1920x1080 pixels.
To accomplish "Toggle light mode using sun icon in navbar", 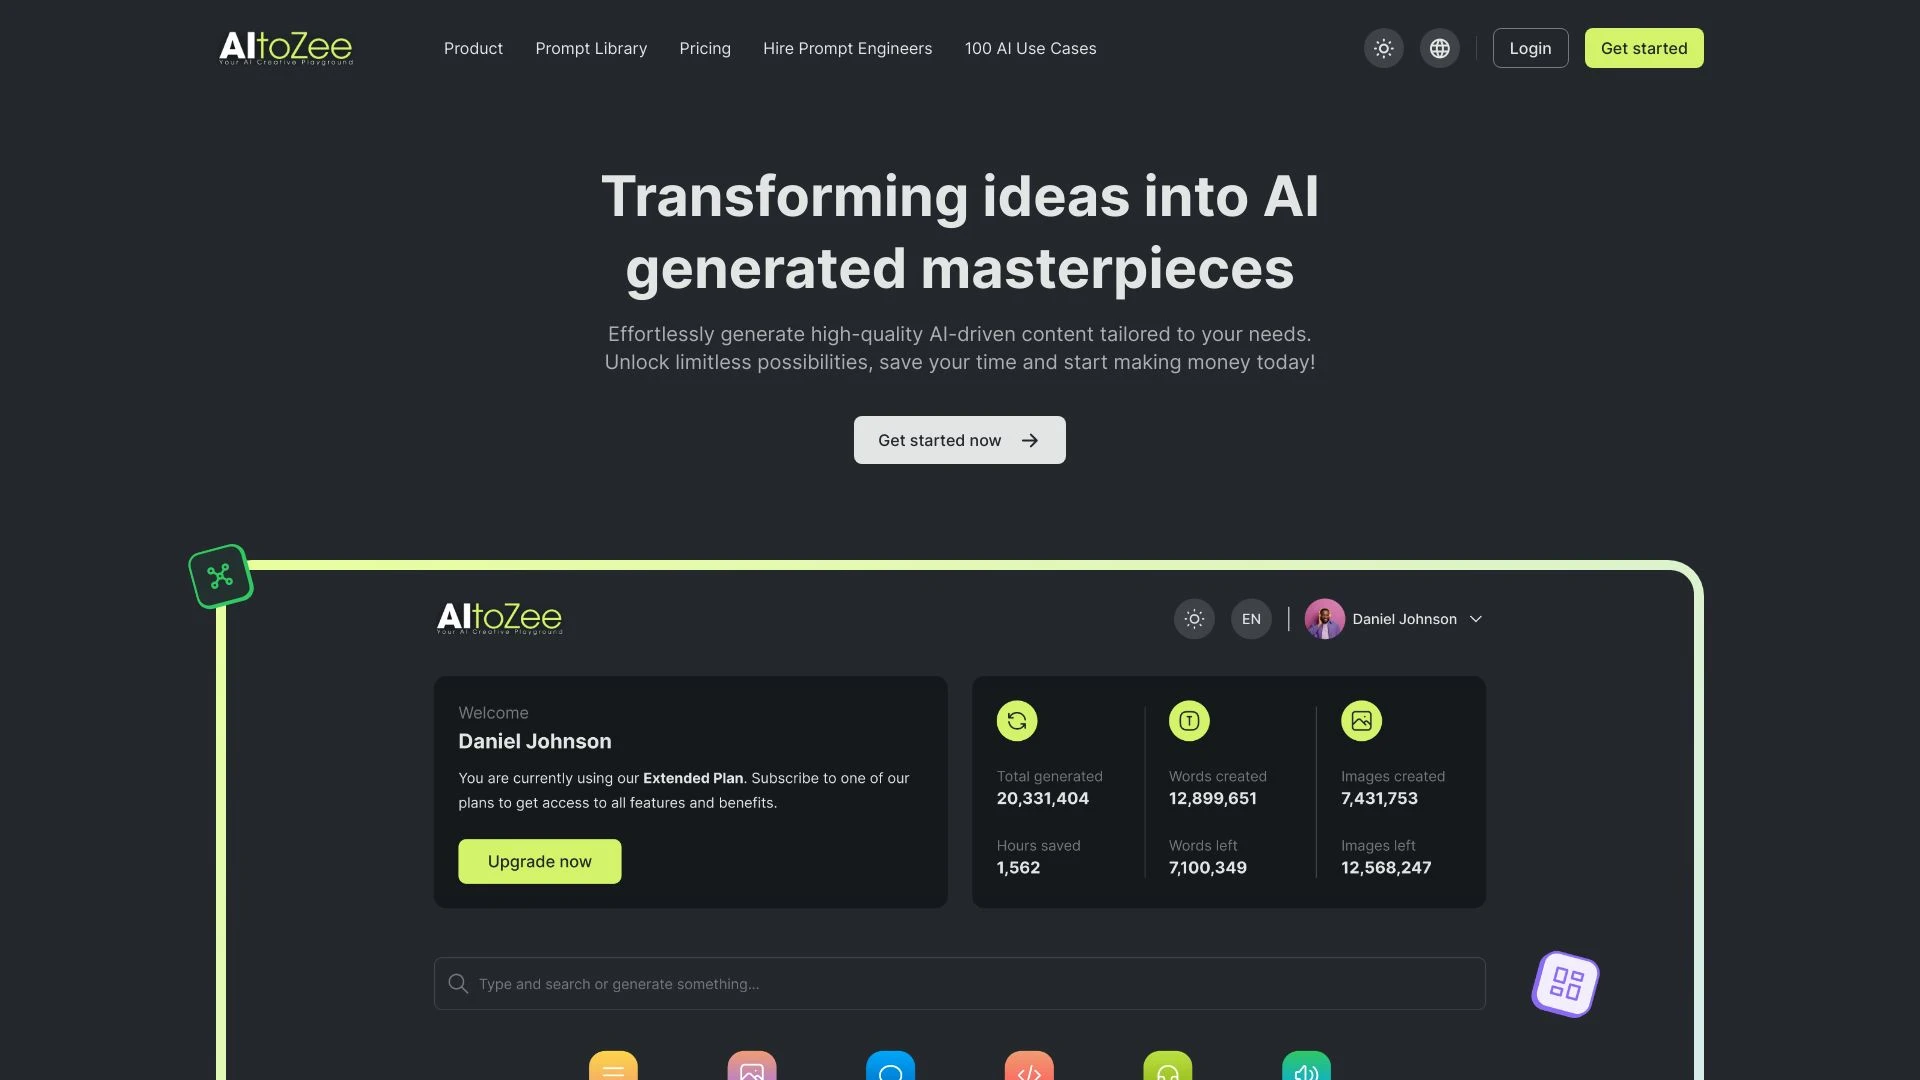I will tap(1383, 47).
